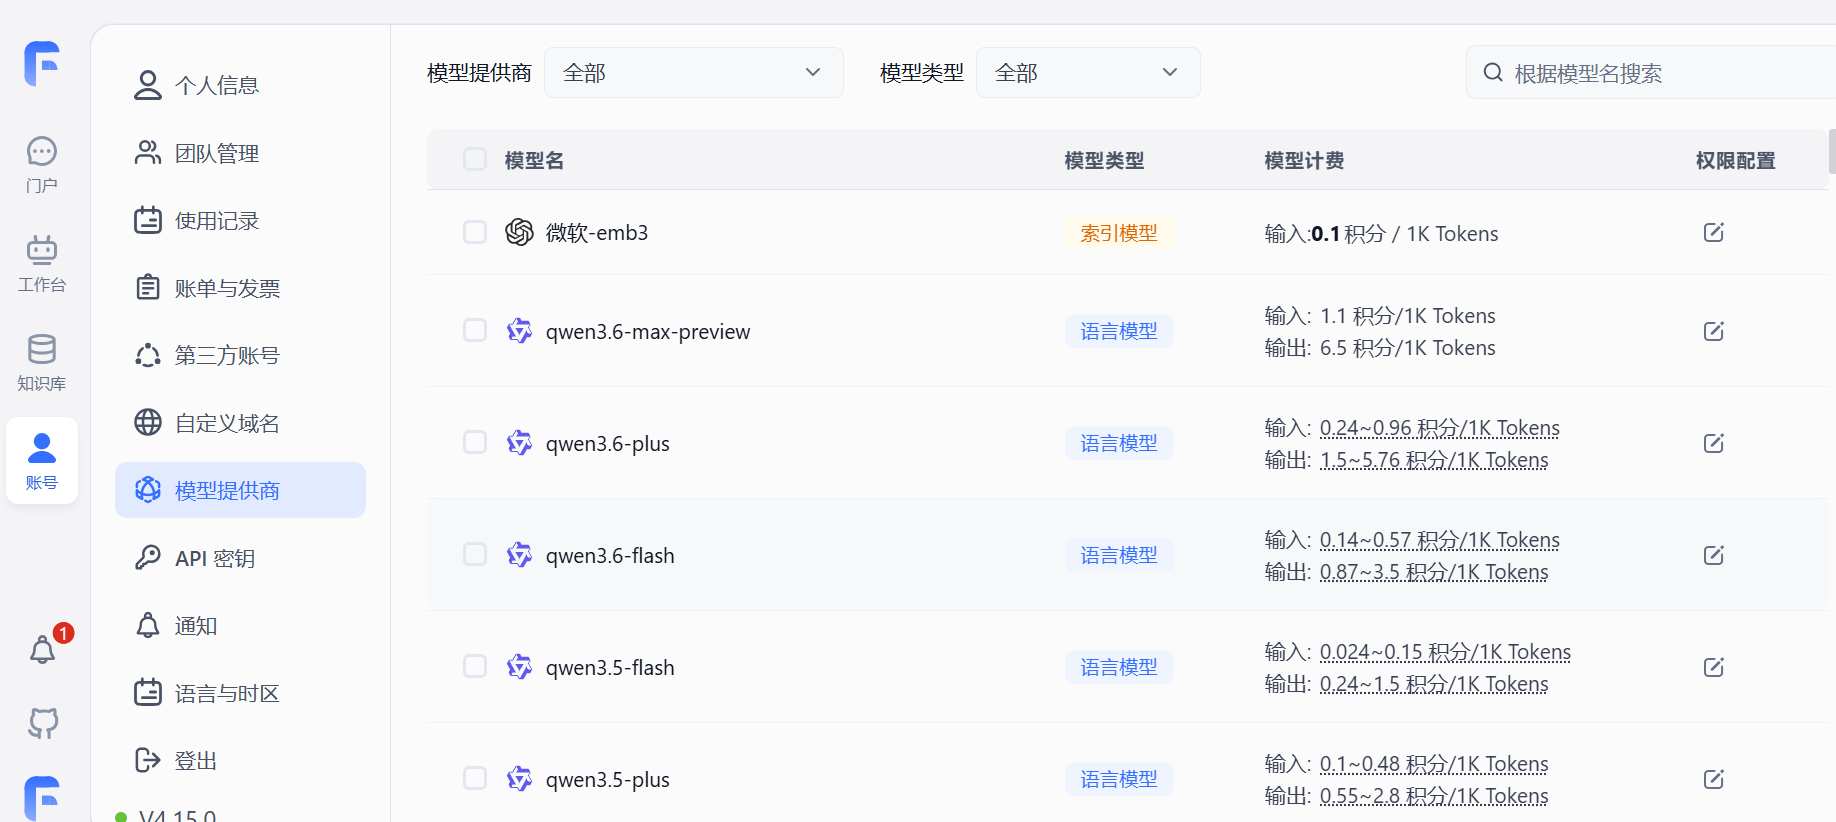Open the 工作台 workbench
This screenshot has width=1836, height=822.
(42, 264)
